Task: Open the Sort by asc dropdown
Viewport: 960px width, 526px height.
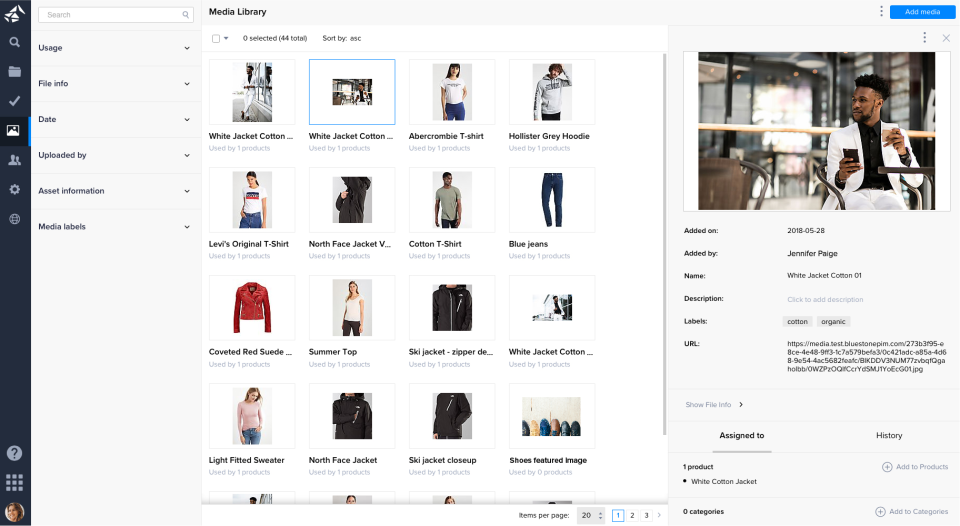Action: (342, 39)
